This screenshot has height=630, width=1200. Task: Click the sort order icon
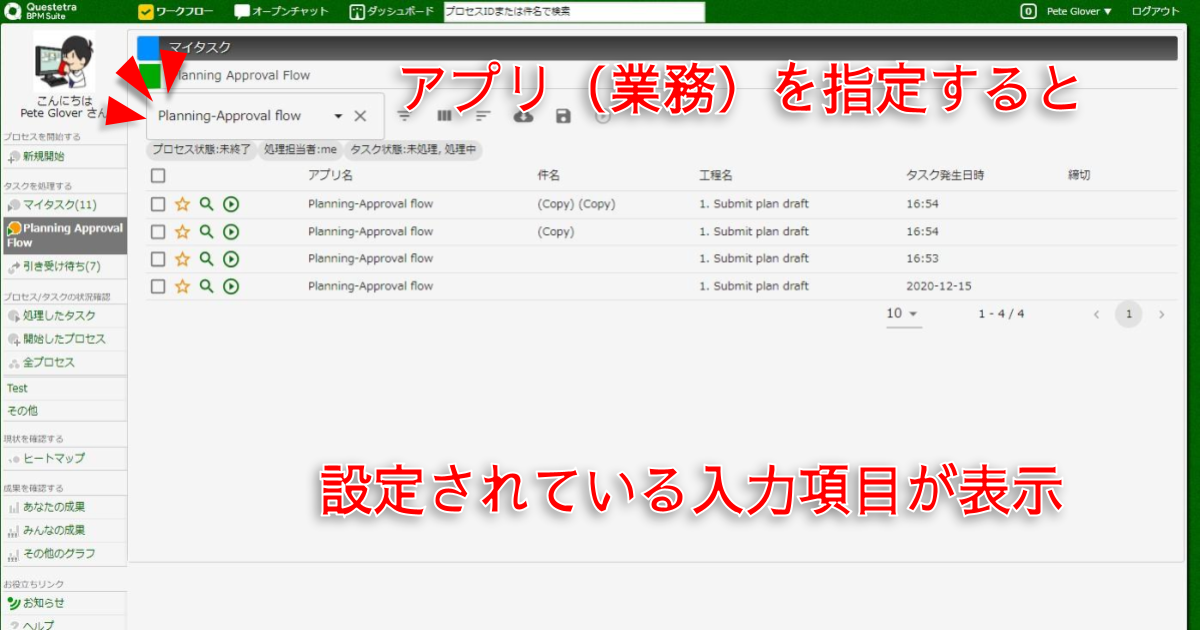483,116
